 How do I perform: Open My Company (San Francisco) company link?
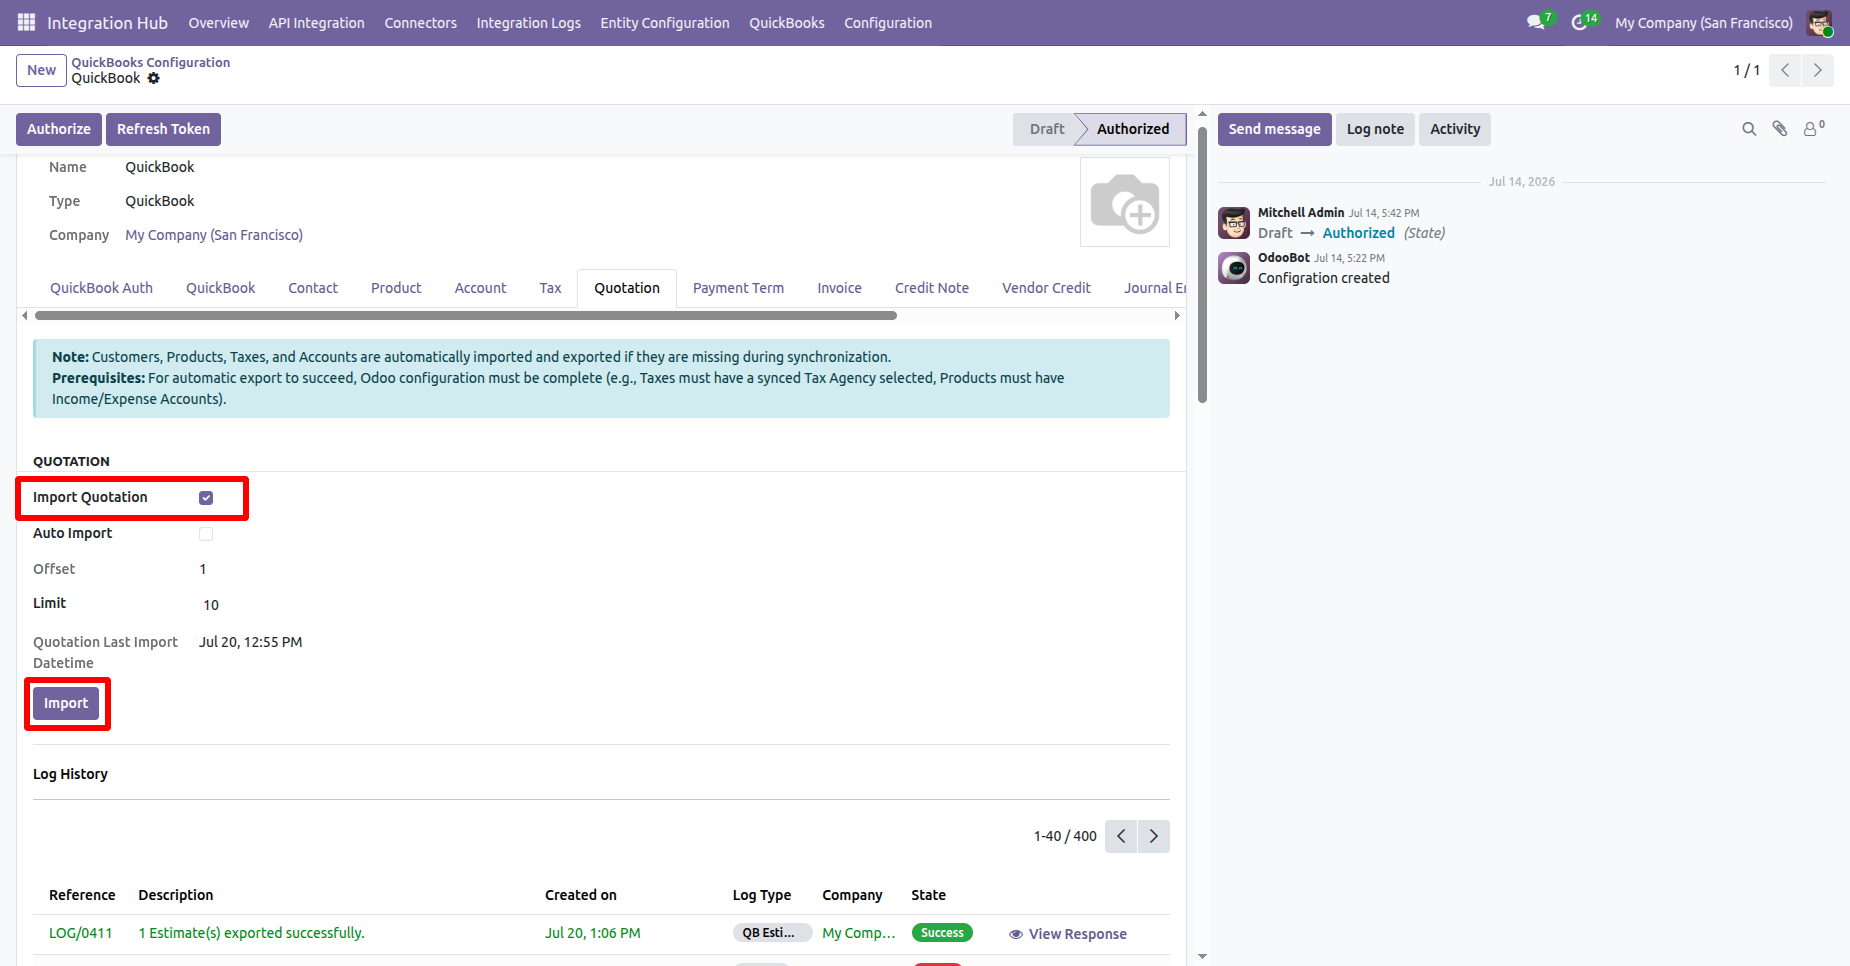pyautogui.click(x=214, y=235)
